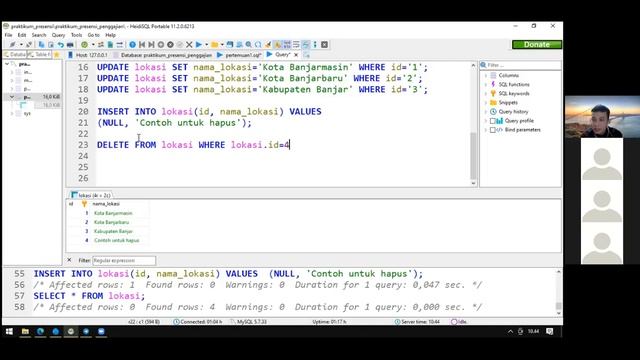The image size is (640, 360).
Task: Select result row 'Kota Banjarmasin'
Action: (x=113, y=213)
